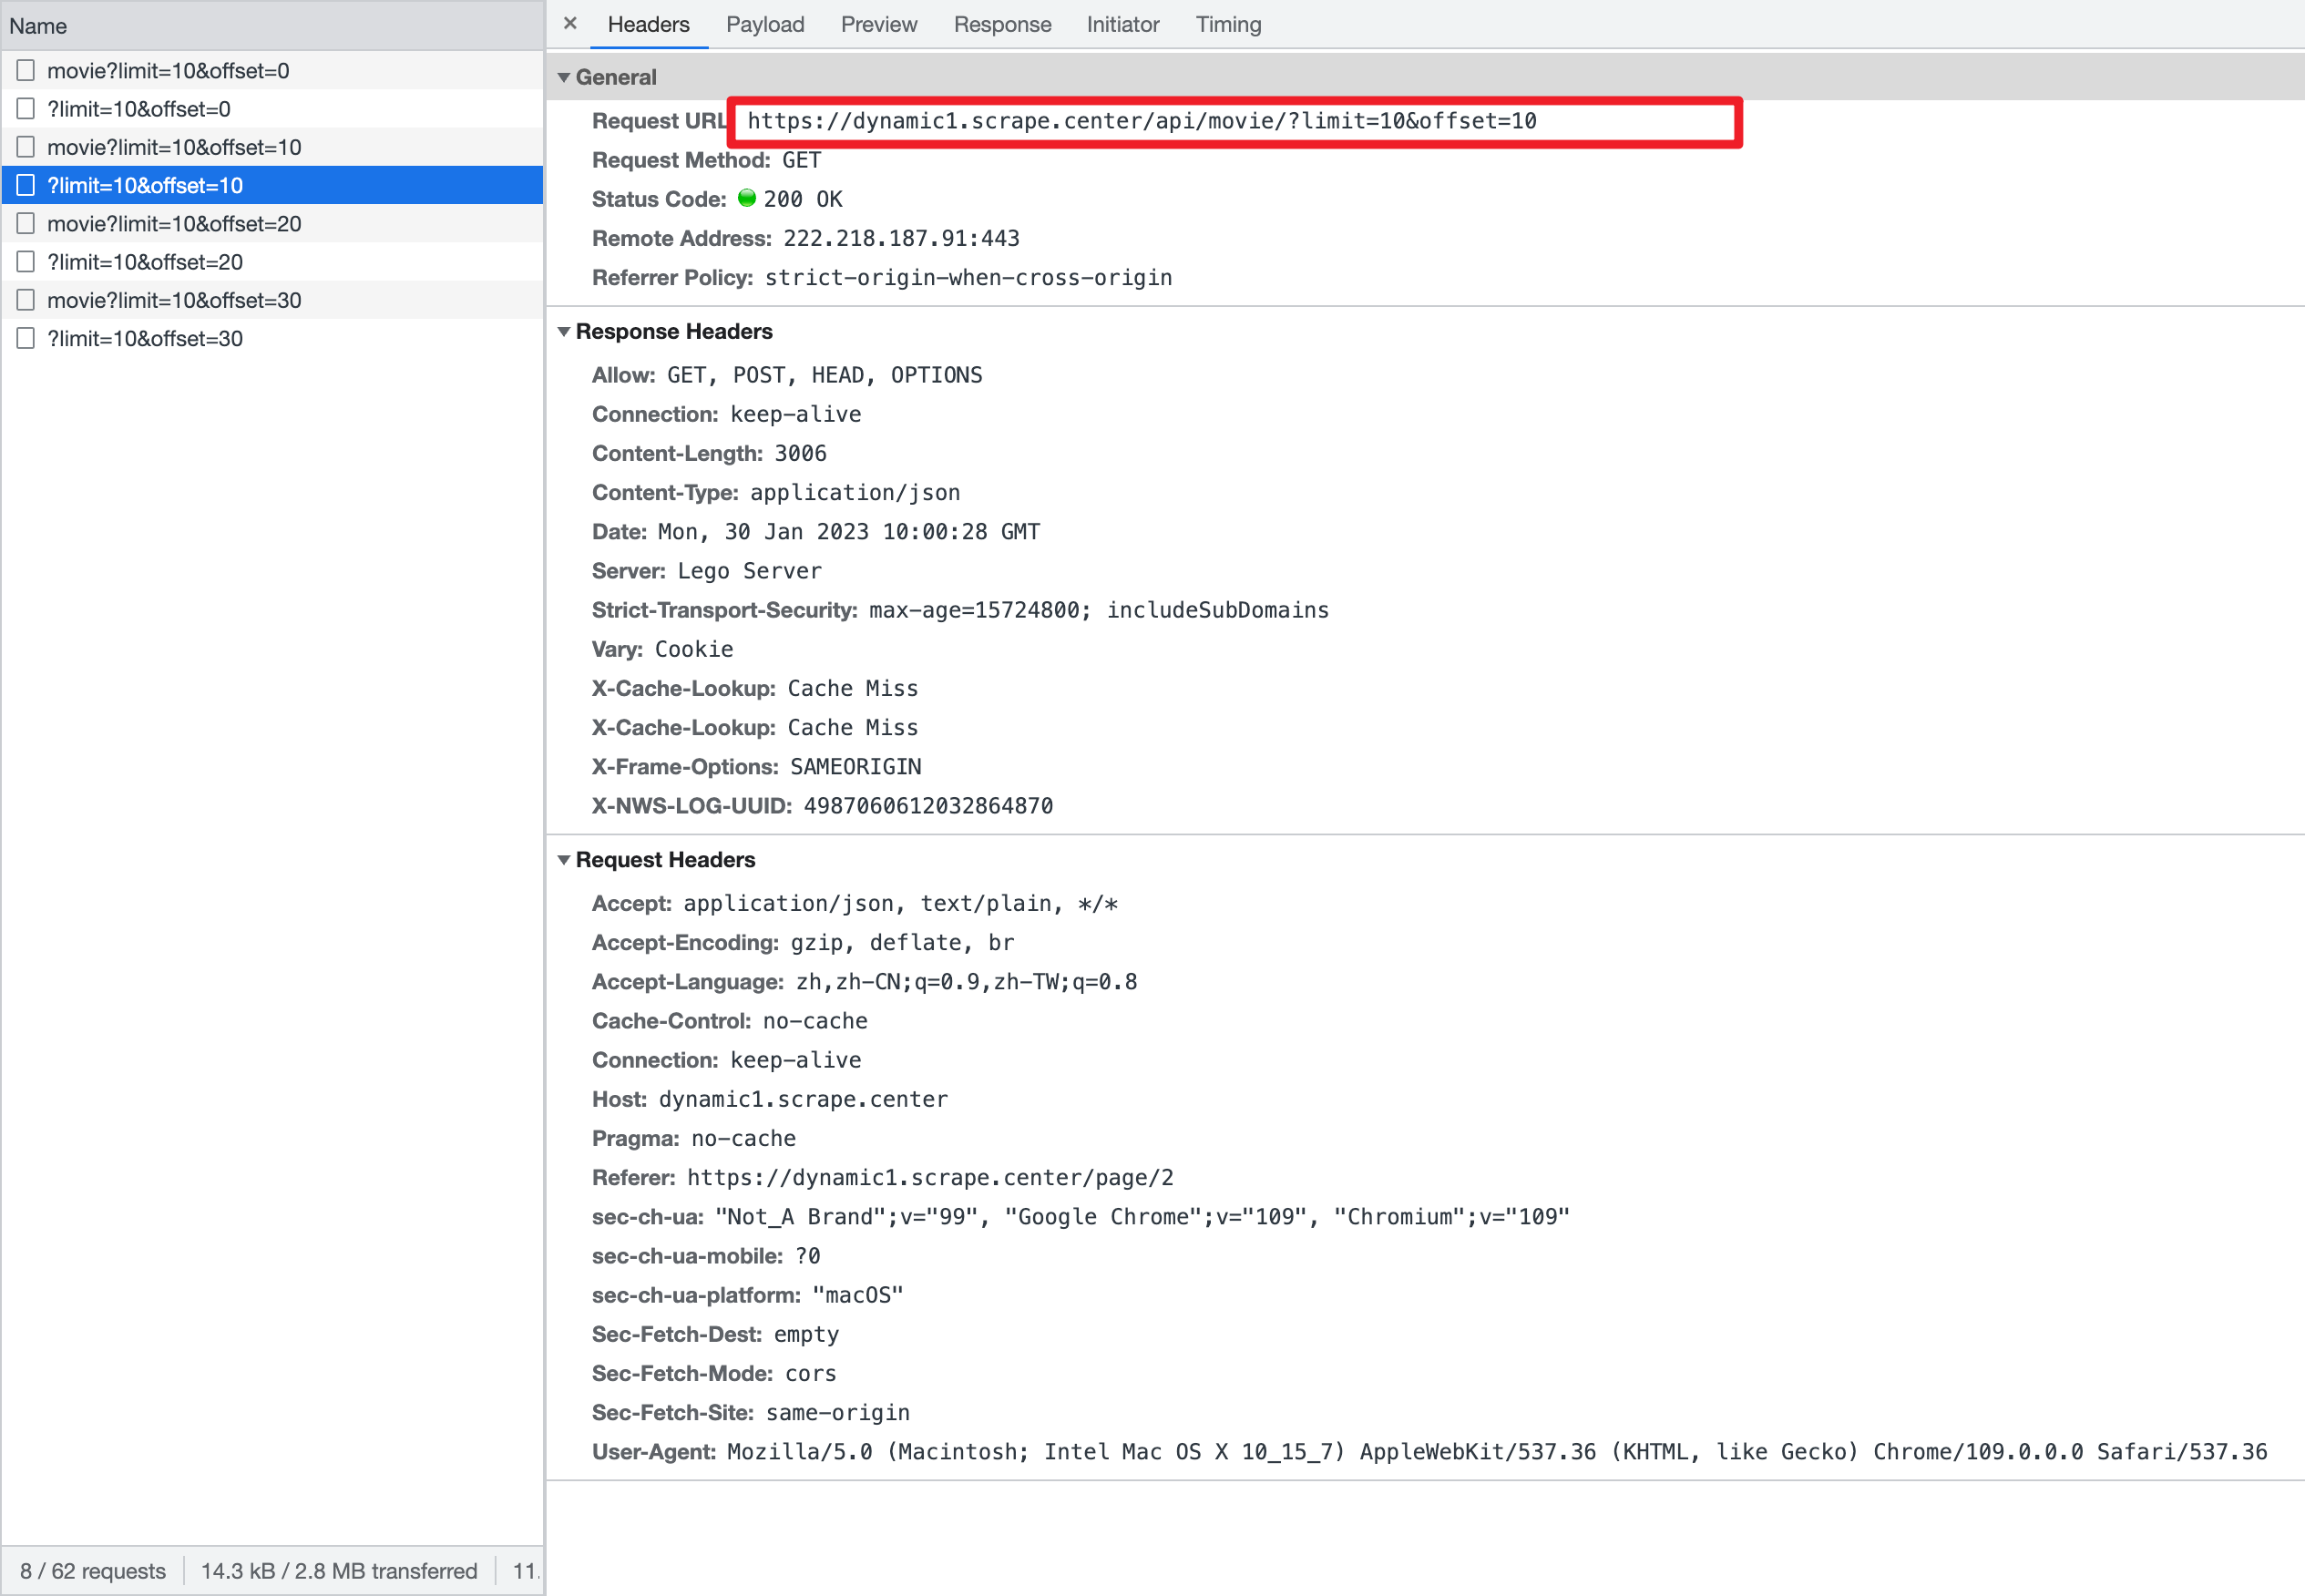Viewport: 2305px width, 1596px height.
Task: Tick checkbox for movie?limit=10&offset=10 request
Action: pyautogui.click(x=26, y=147)
